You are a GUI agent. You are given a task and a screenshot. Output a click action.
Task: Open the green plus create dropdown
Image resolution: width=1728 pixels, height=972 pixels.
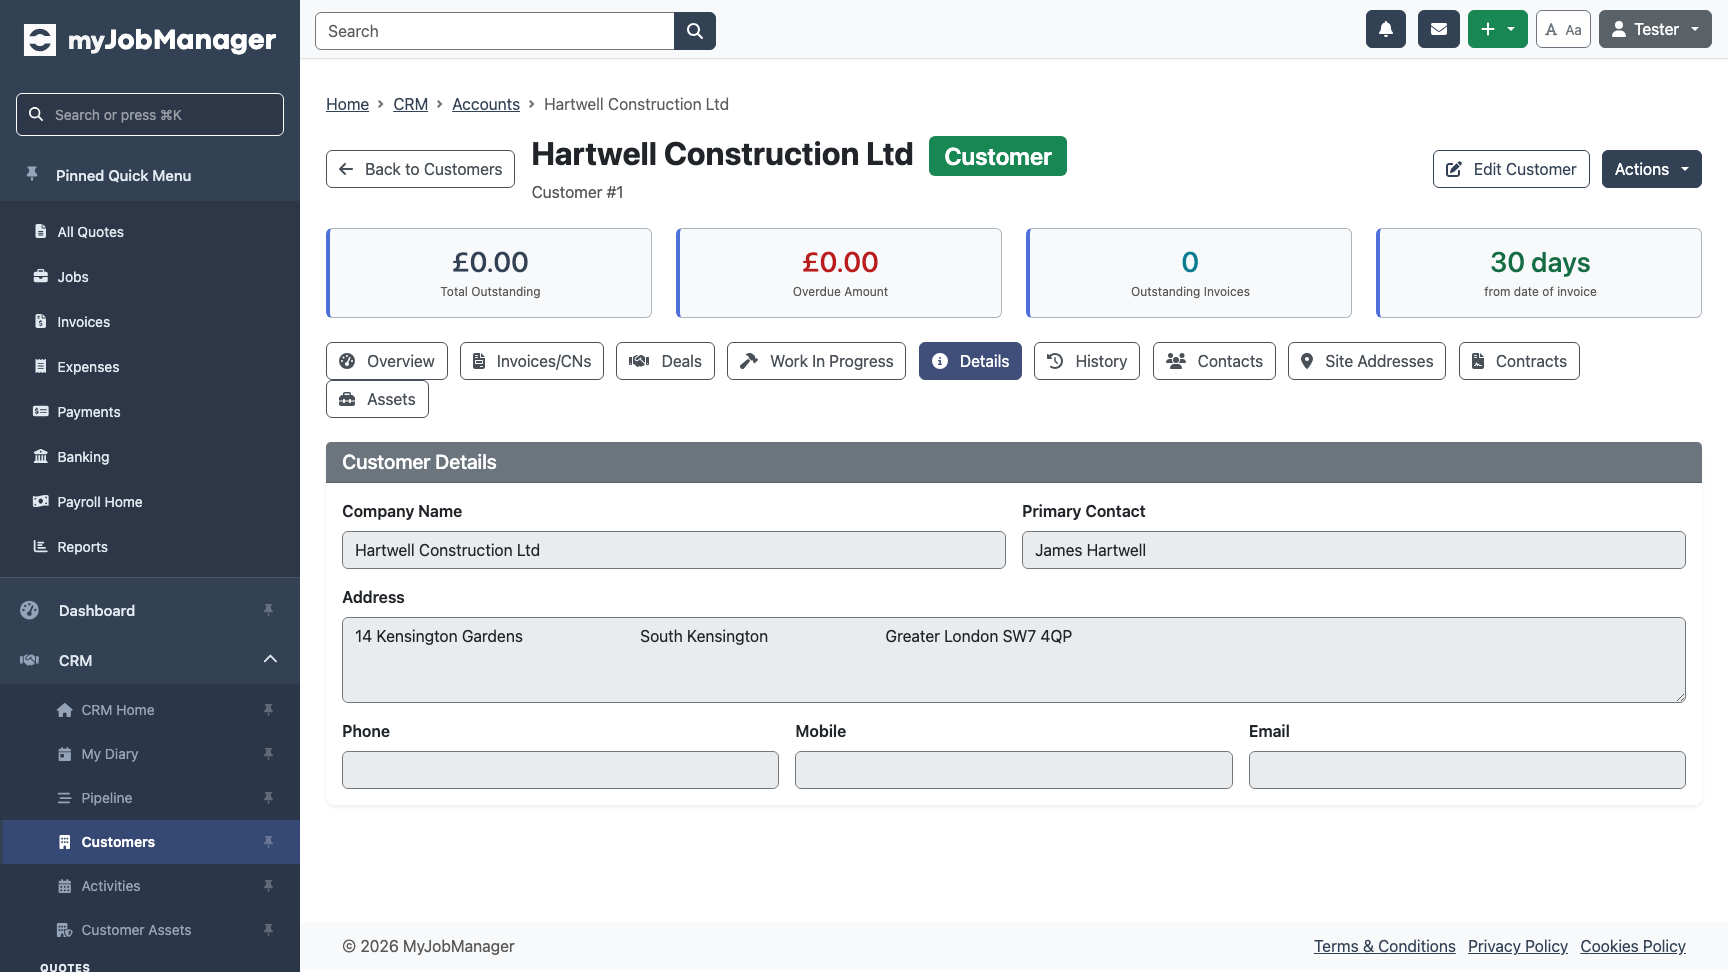point(1498,29)
